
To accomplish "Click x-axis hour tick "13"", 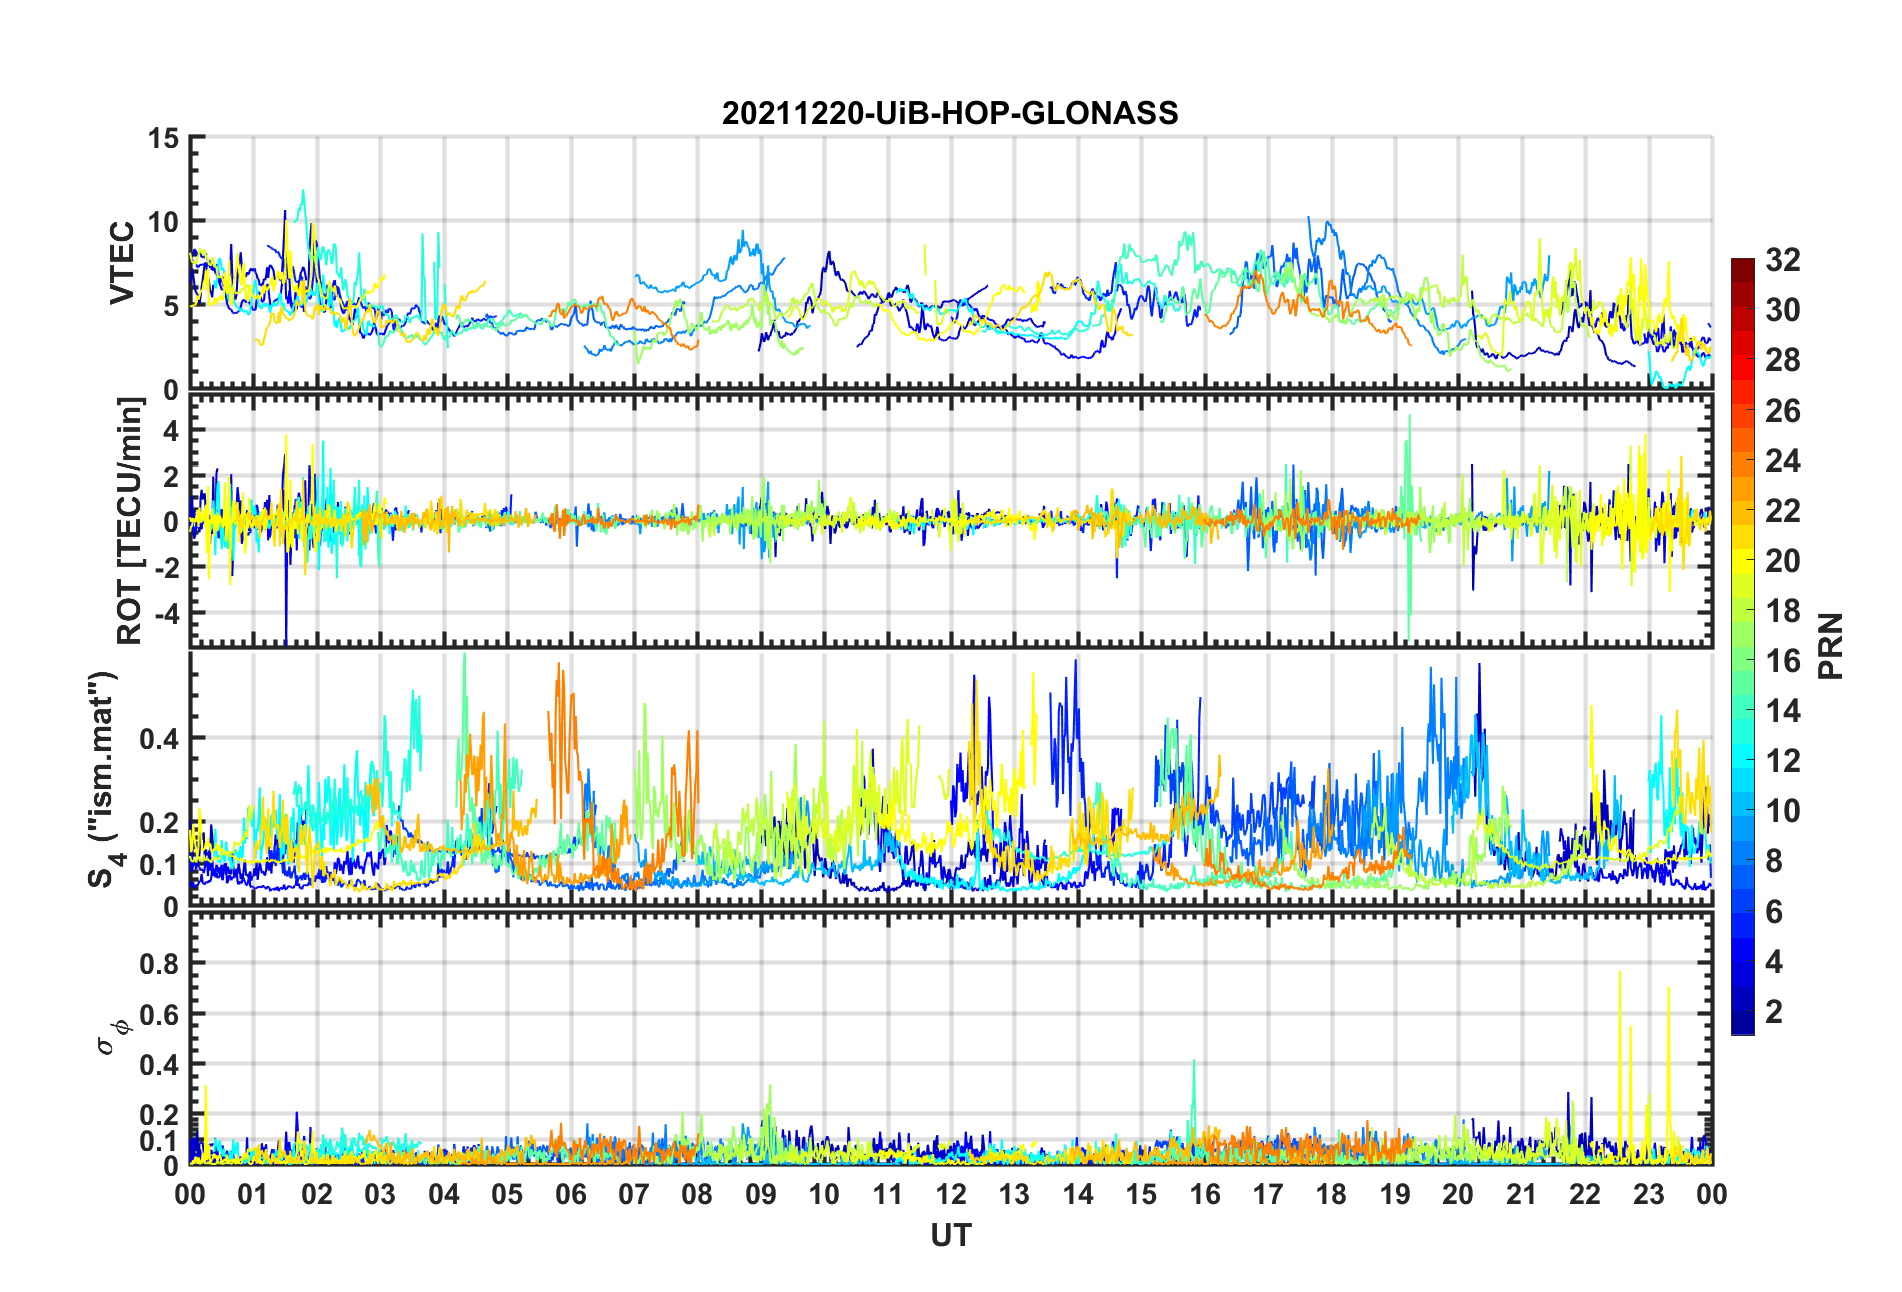I will click(1014, 1194).
